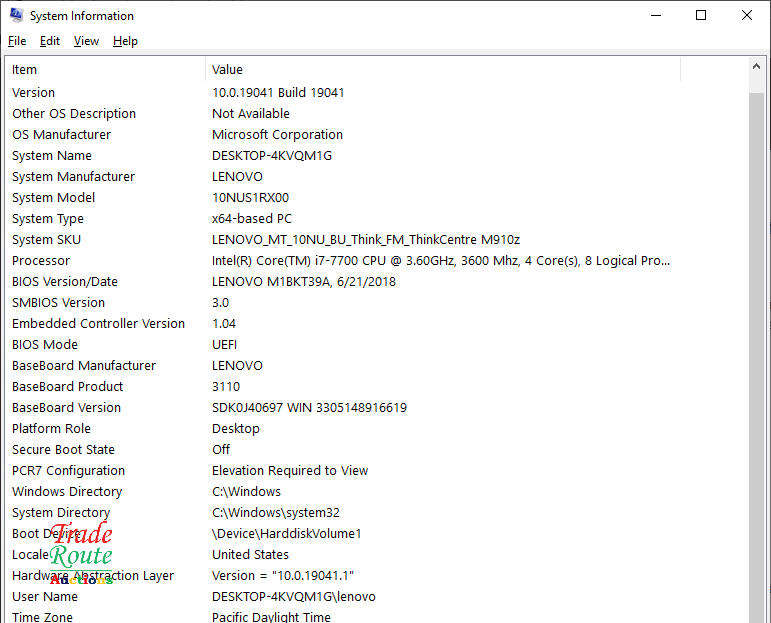Click the System Information app icon in title bar
Screen dimensions: 771x623
16,15
